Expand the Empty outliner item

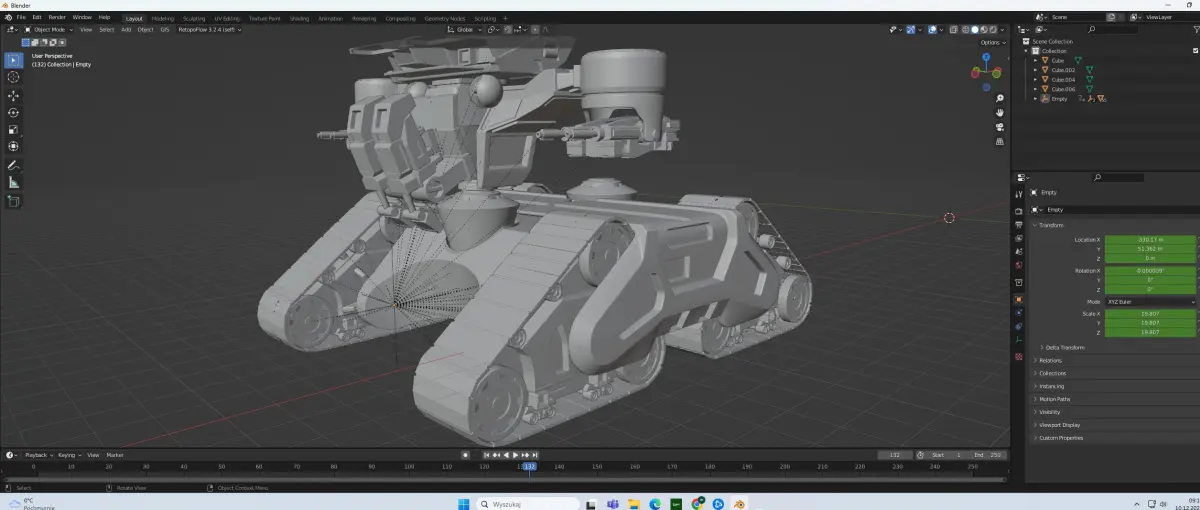(x=1035, y=98)
